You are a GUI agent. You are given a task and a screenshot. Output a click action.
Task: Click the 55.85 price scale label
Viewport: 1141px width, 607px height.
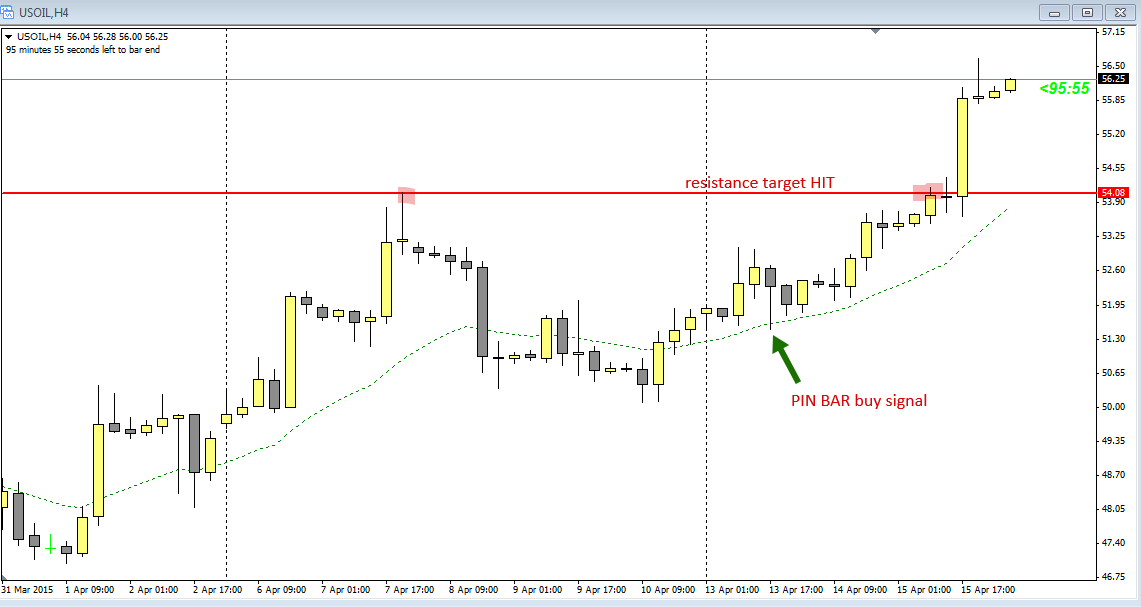point(1113,100)
